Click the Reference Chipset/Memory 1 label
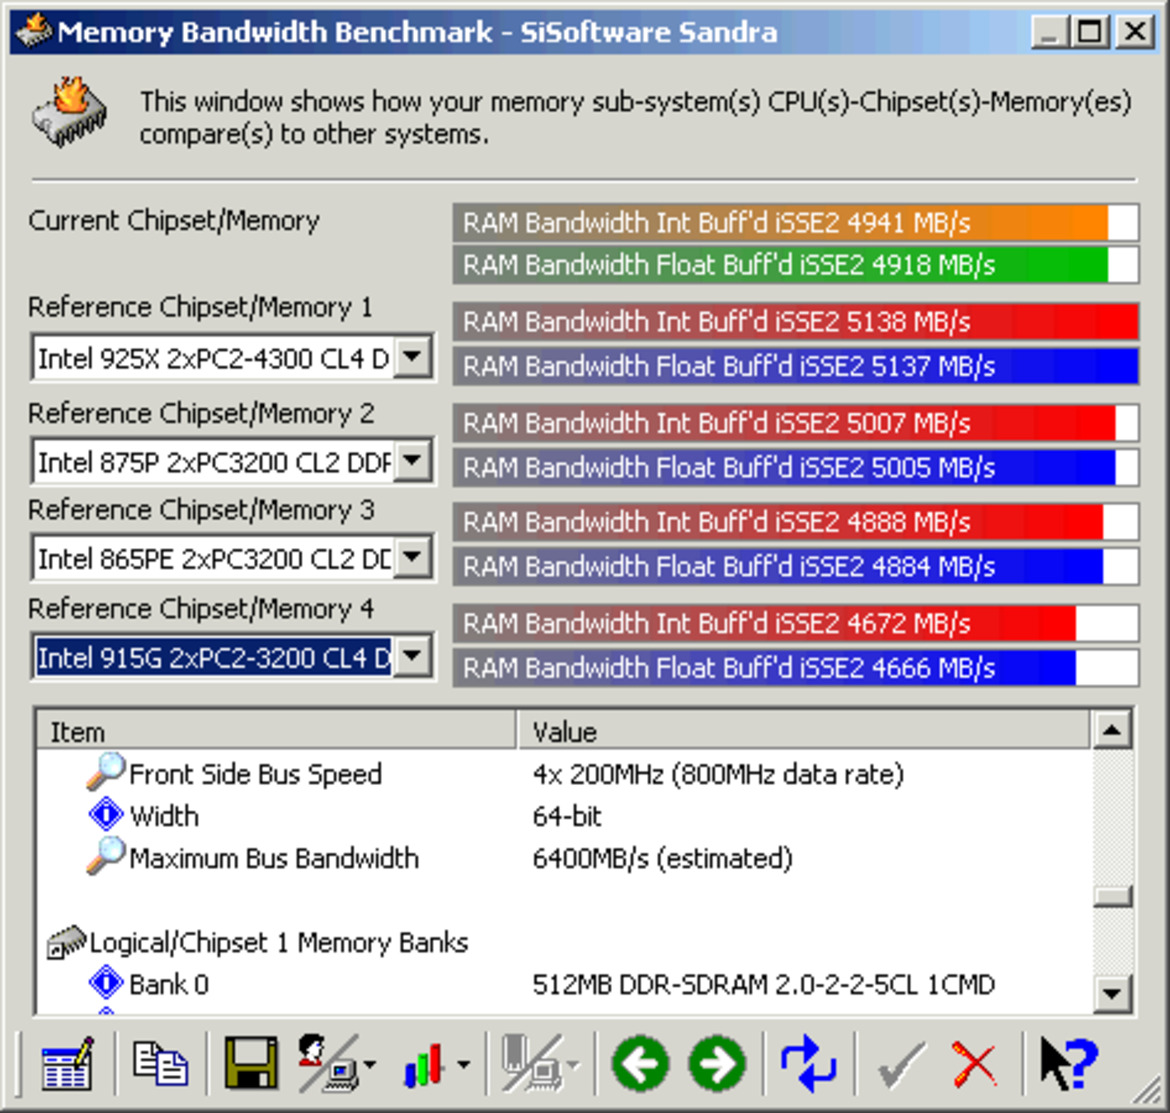The width and height of the screenshot is (1170, 1113). [200, 307]
